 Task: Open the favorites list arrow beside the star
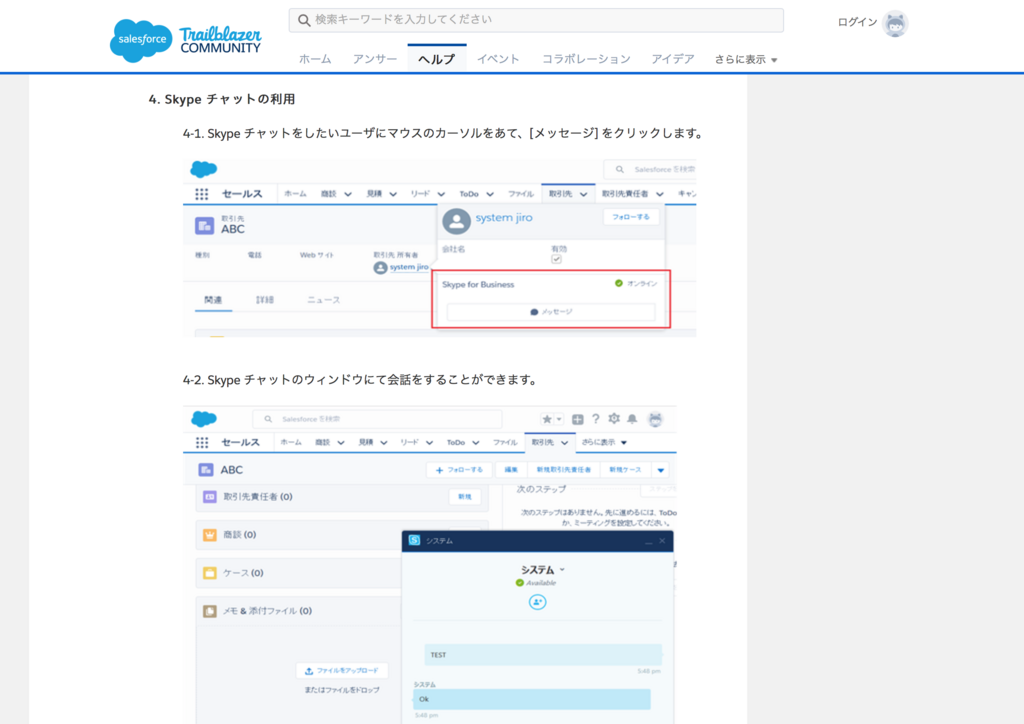click(559, 419)
